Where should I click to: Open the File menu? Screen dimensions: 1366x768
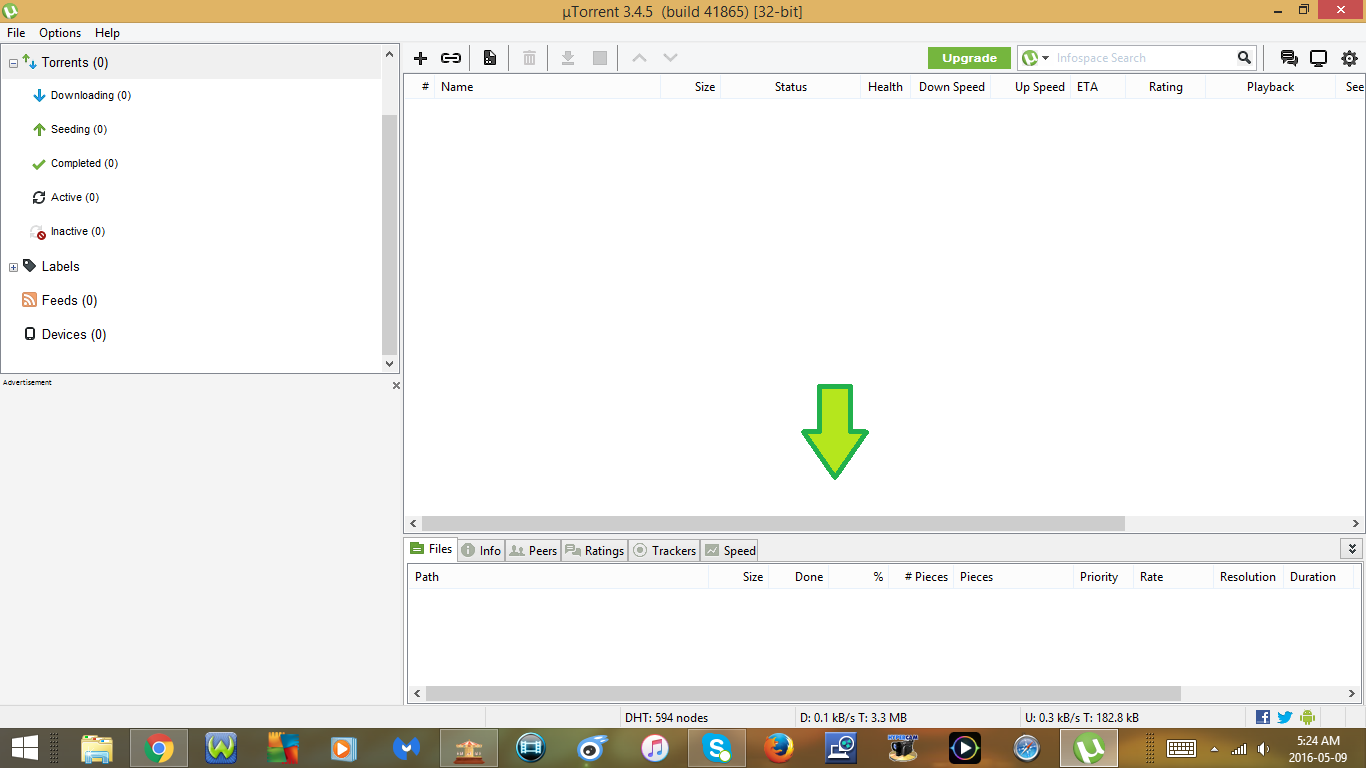click(x=16, y=33)
